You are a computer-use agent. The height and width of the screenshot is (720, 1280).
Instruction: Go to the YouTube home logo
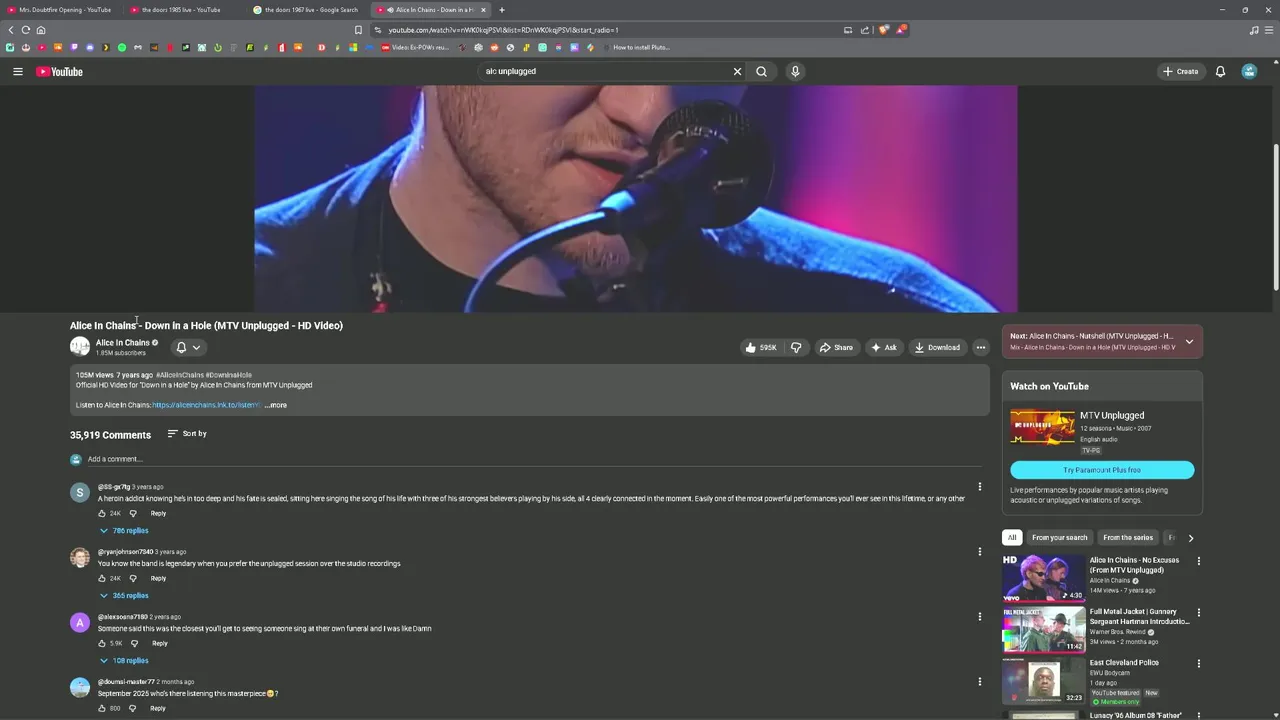click(x=60, y=71)
